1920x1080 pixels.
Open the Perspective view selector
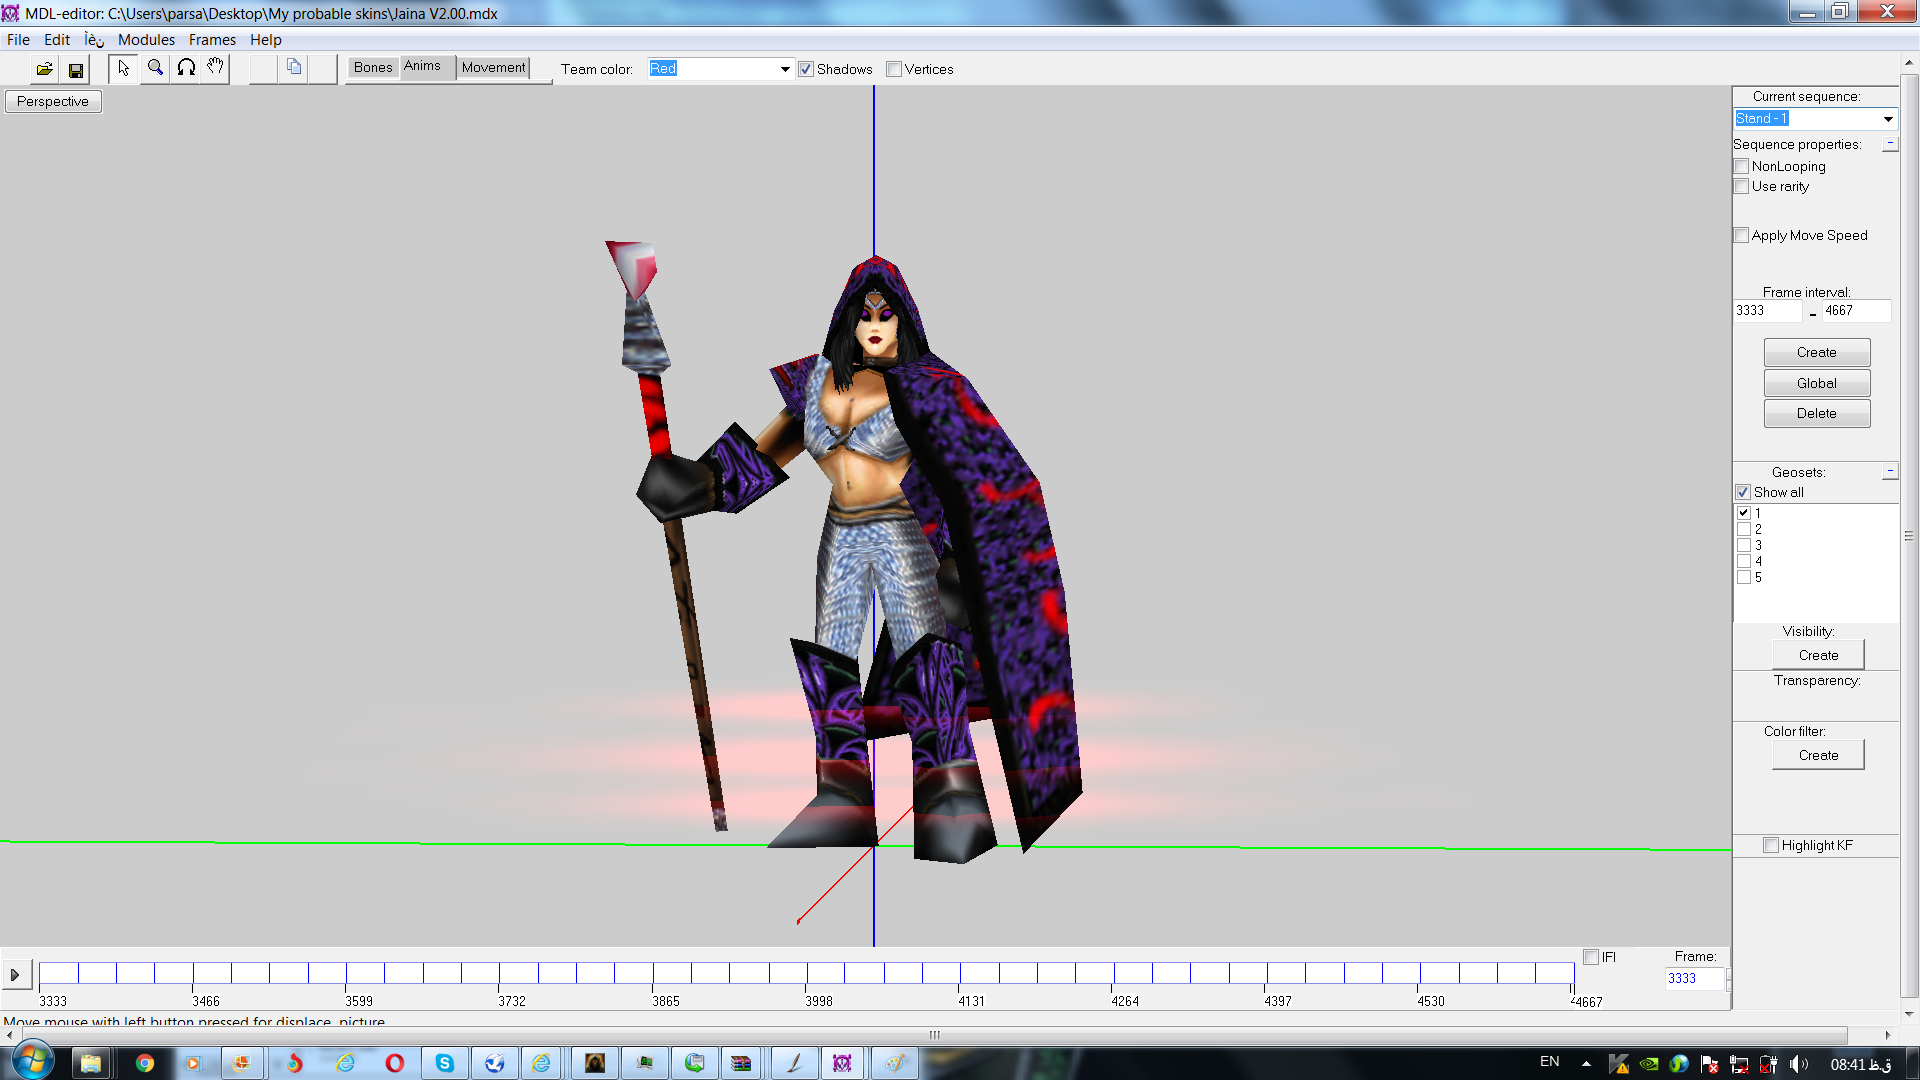(53, 101)
